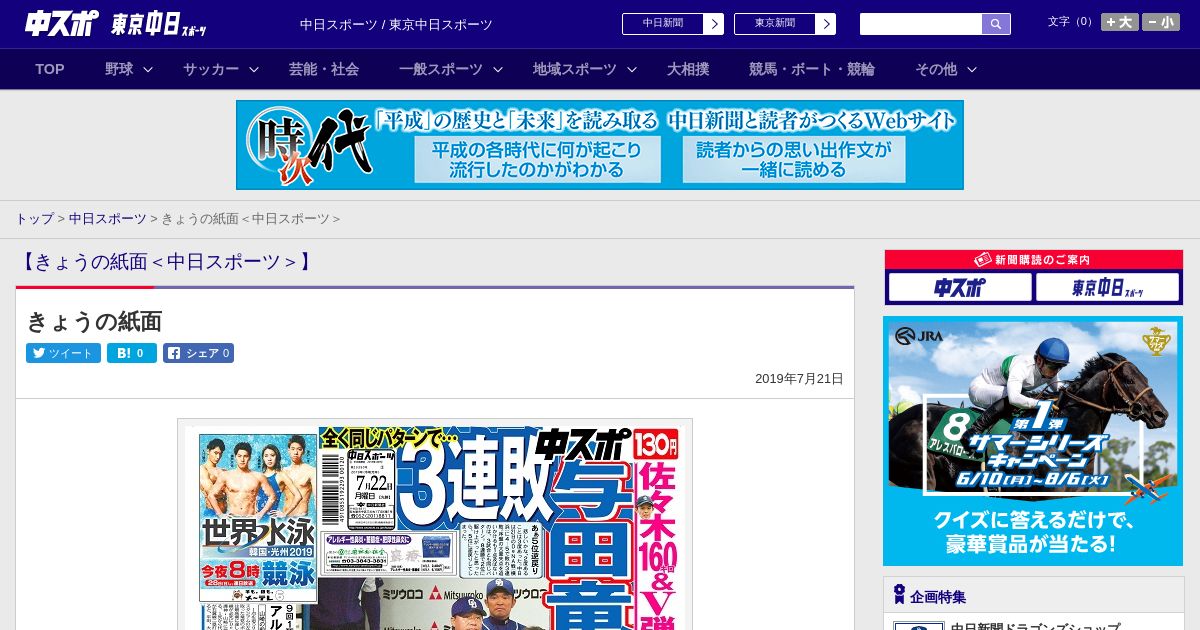Viewport: 1200px width, 630px height.
Task: Click the search magnifier button
Action: point(996,24)
